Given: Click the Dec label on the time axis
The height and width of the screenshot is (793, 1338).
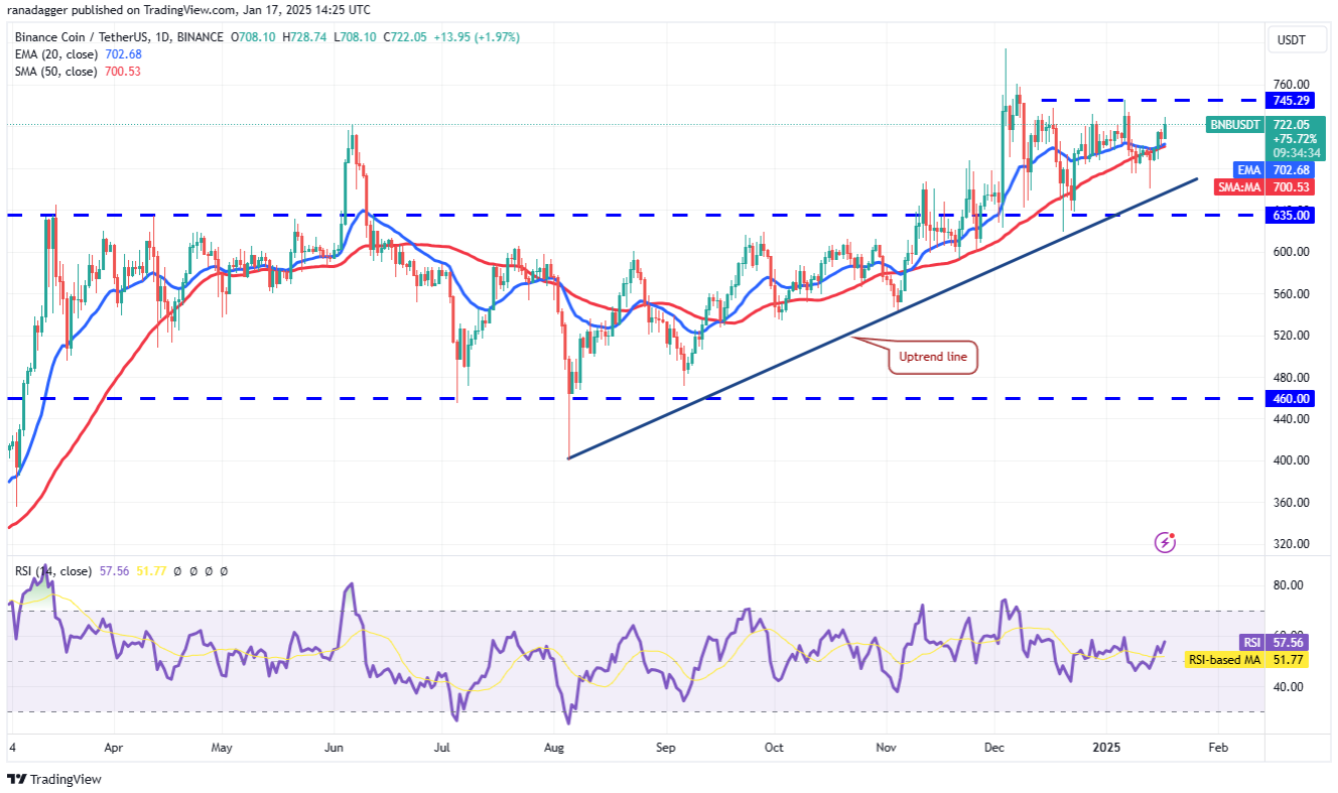Looking at the screenshot, I should pyautogui.click(x=993, y=747).
